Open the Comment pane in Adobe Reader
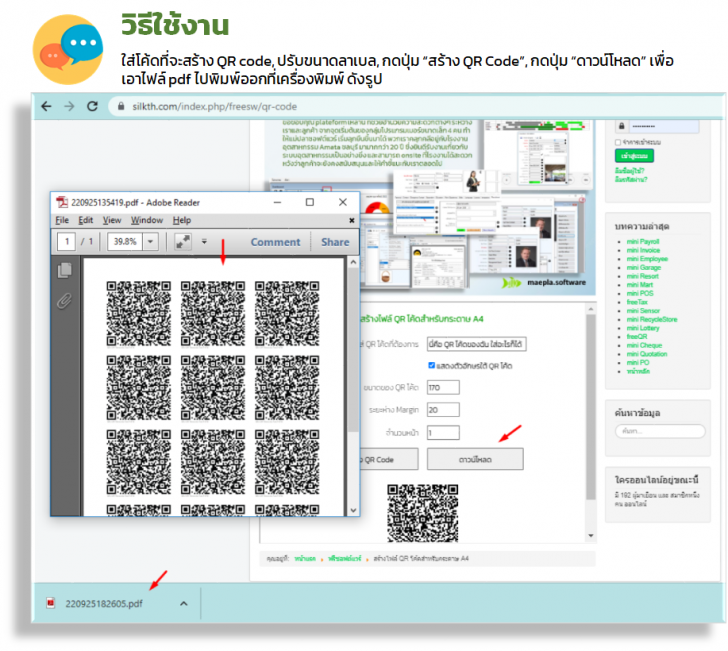 click(x=275, y=242)
